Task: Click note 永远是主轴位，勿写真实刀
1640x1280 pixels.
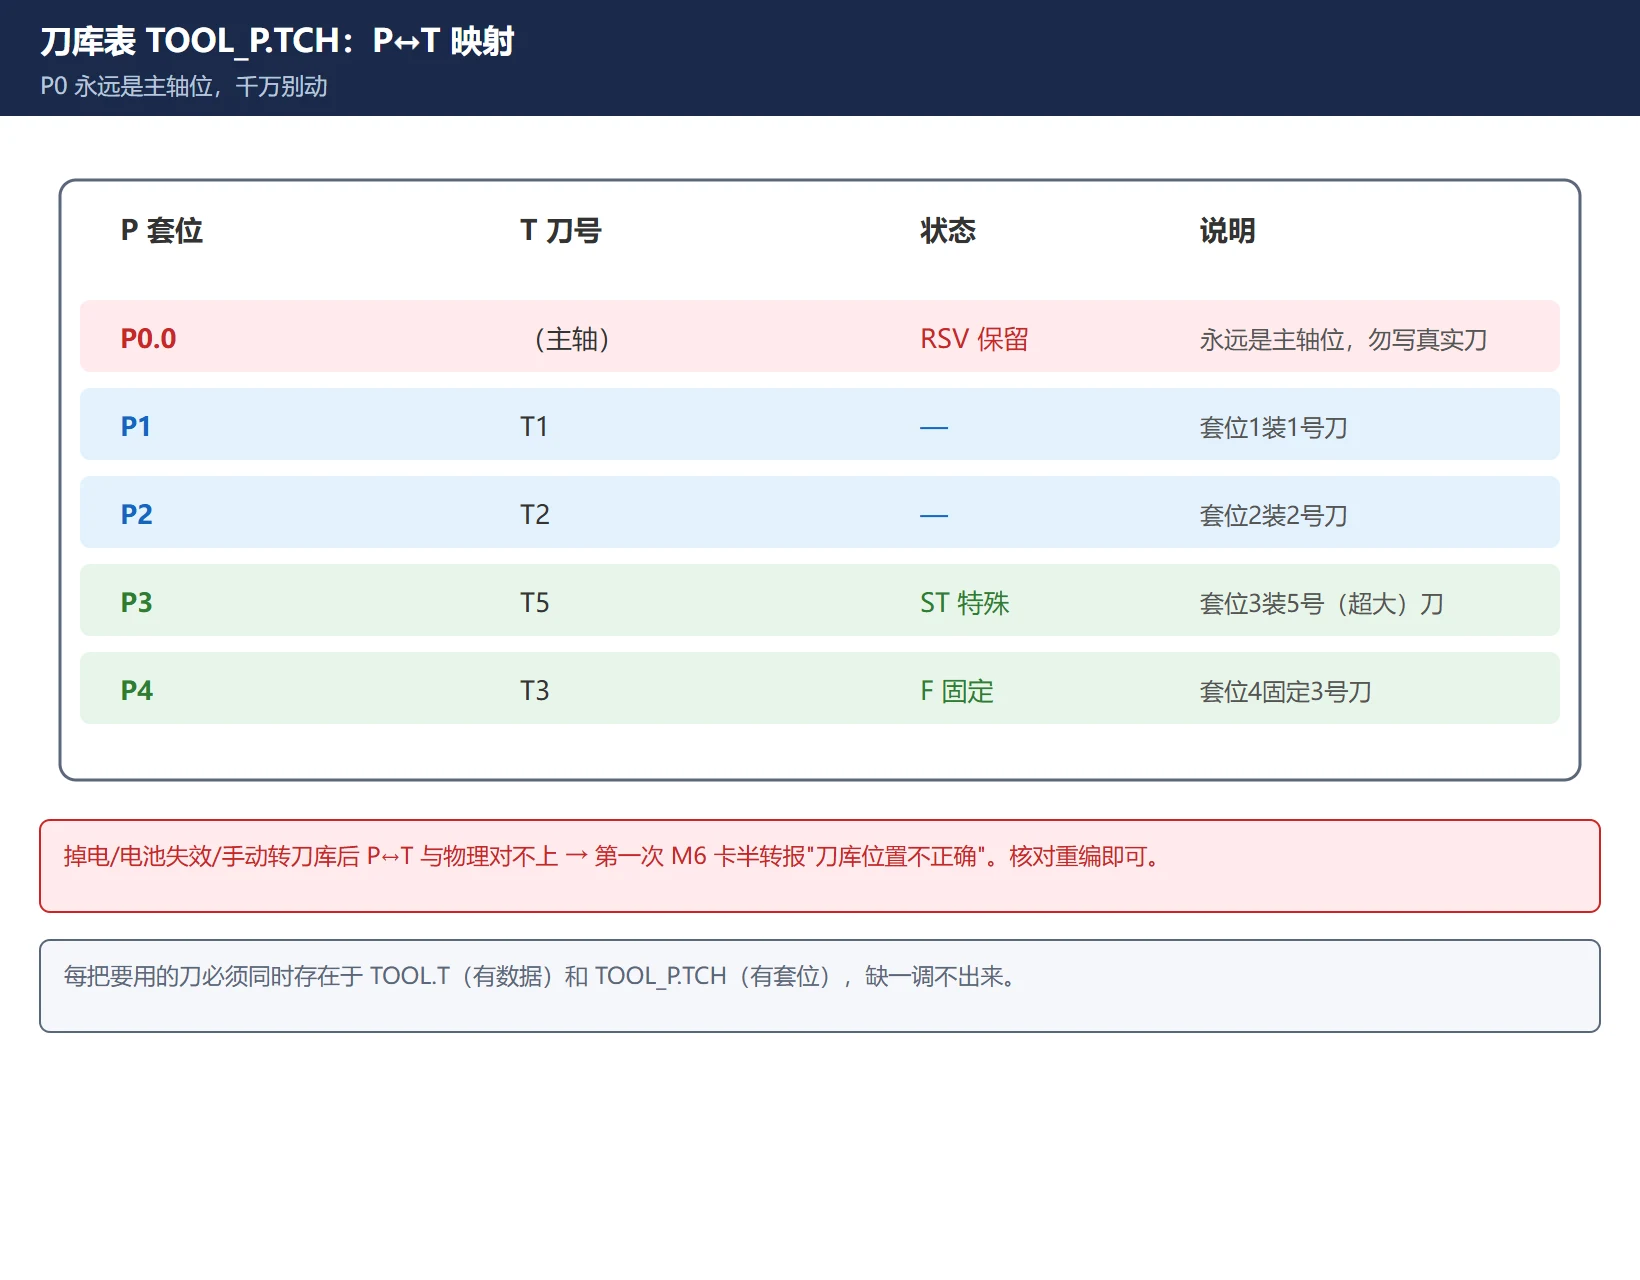Action: tap(1343, 340)
